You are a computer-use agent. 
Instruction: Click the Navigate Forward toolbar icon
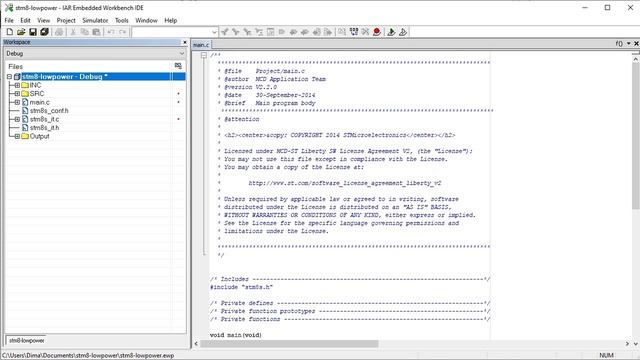[x=328, y=32]
